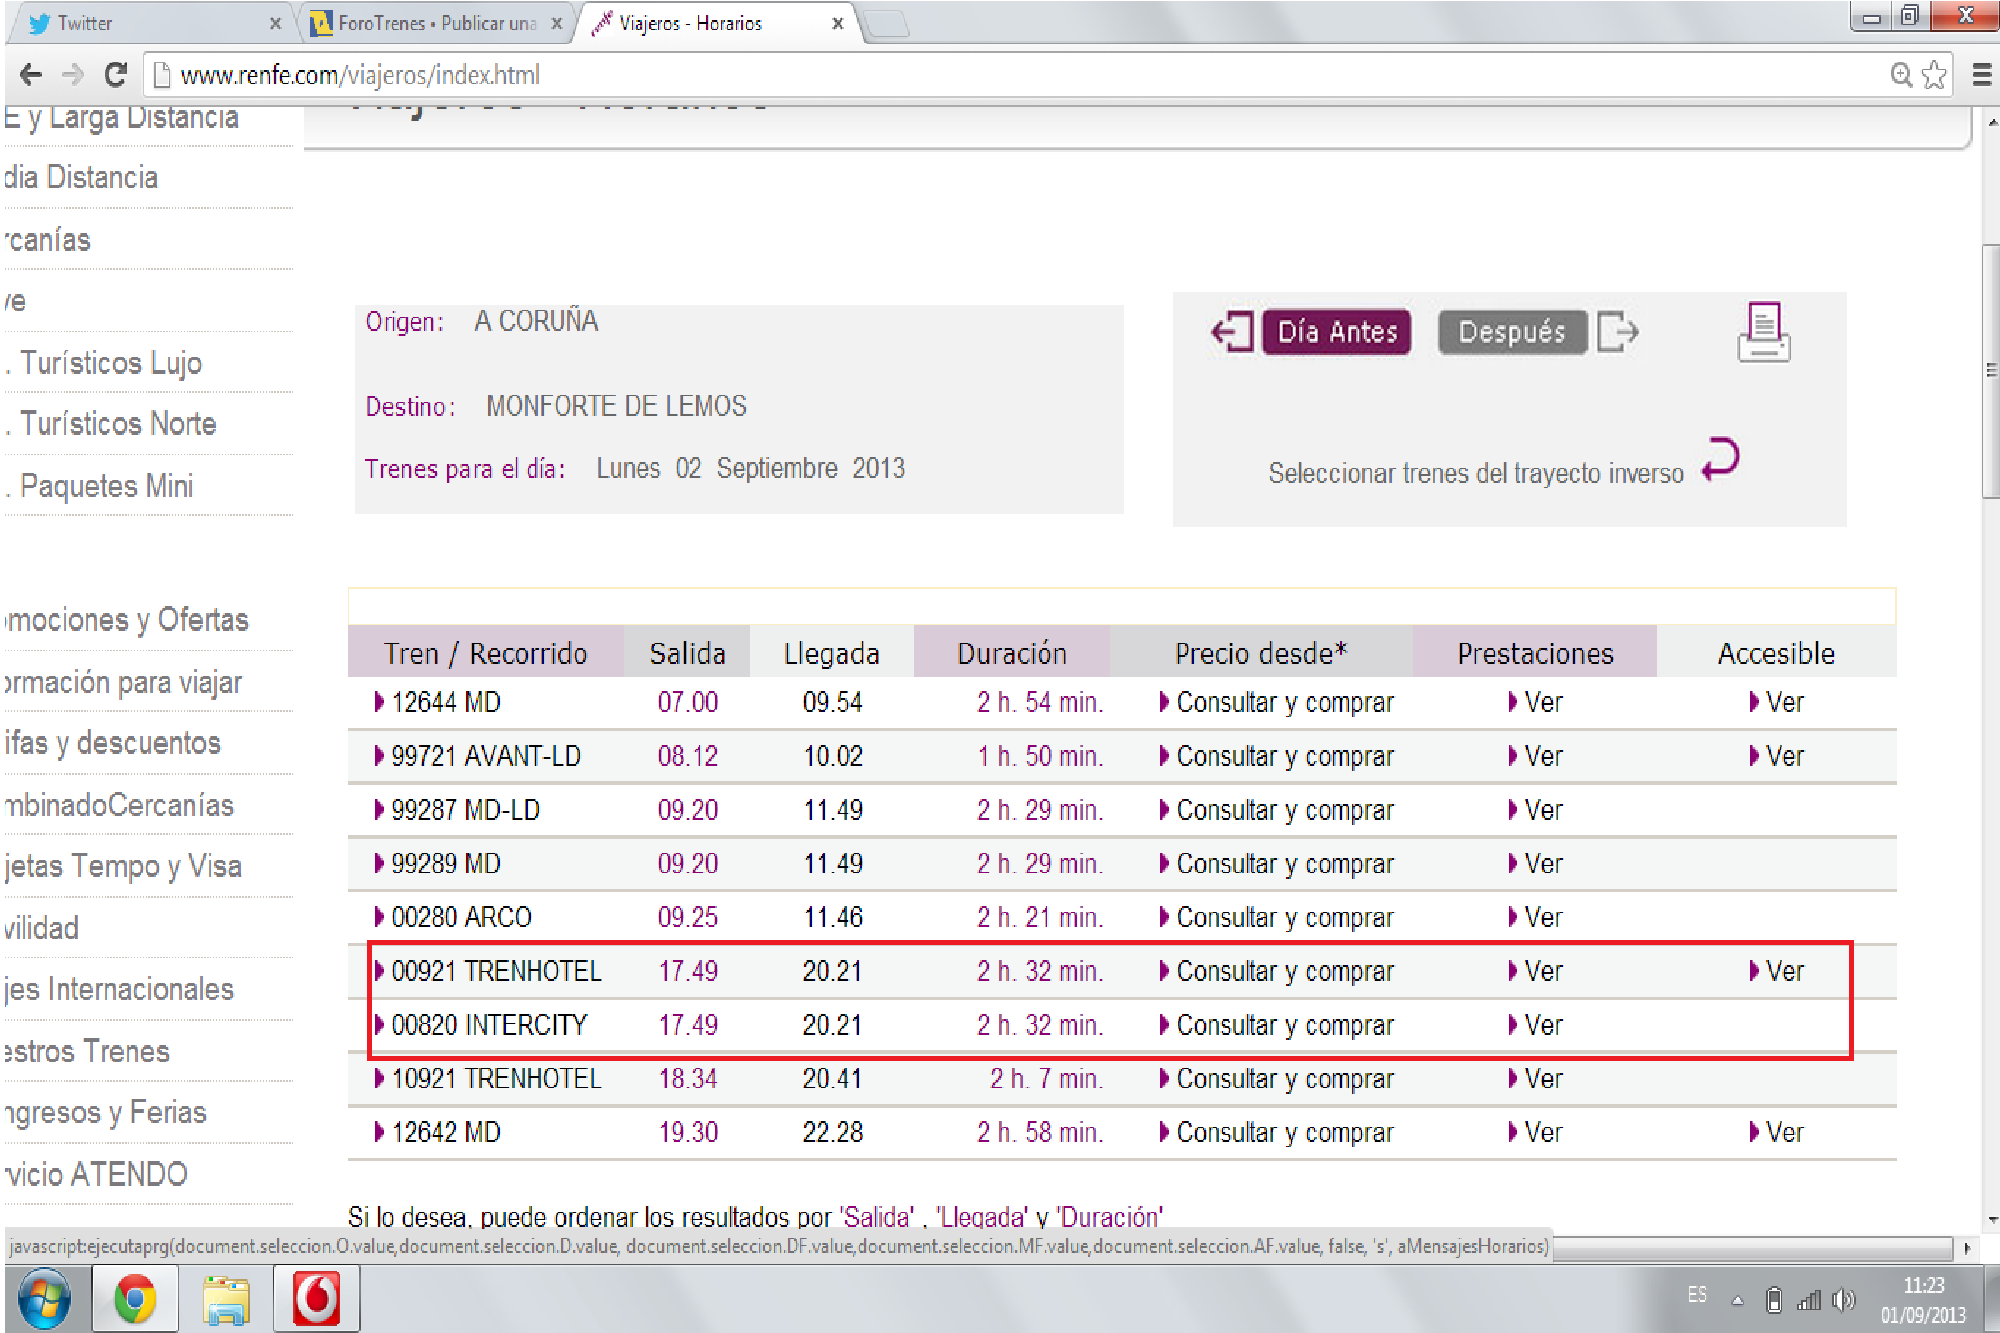Viewport: 2000px width, 1333px height.
Task: Click the Después button
Action: [x=1512, y=332]
